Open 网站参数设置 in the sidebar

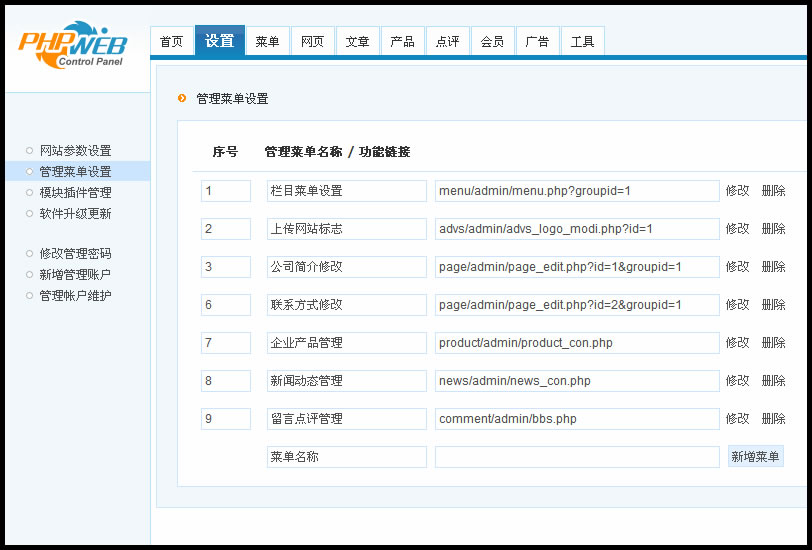coord(75,151)
